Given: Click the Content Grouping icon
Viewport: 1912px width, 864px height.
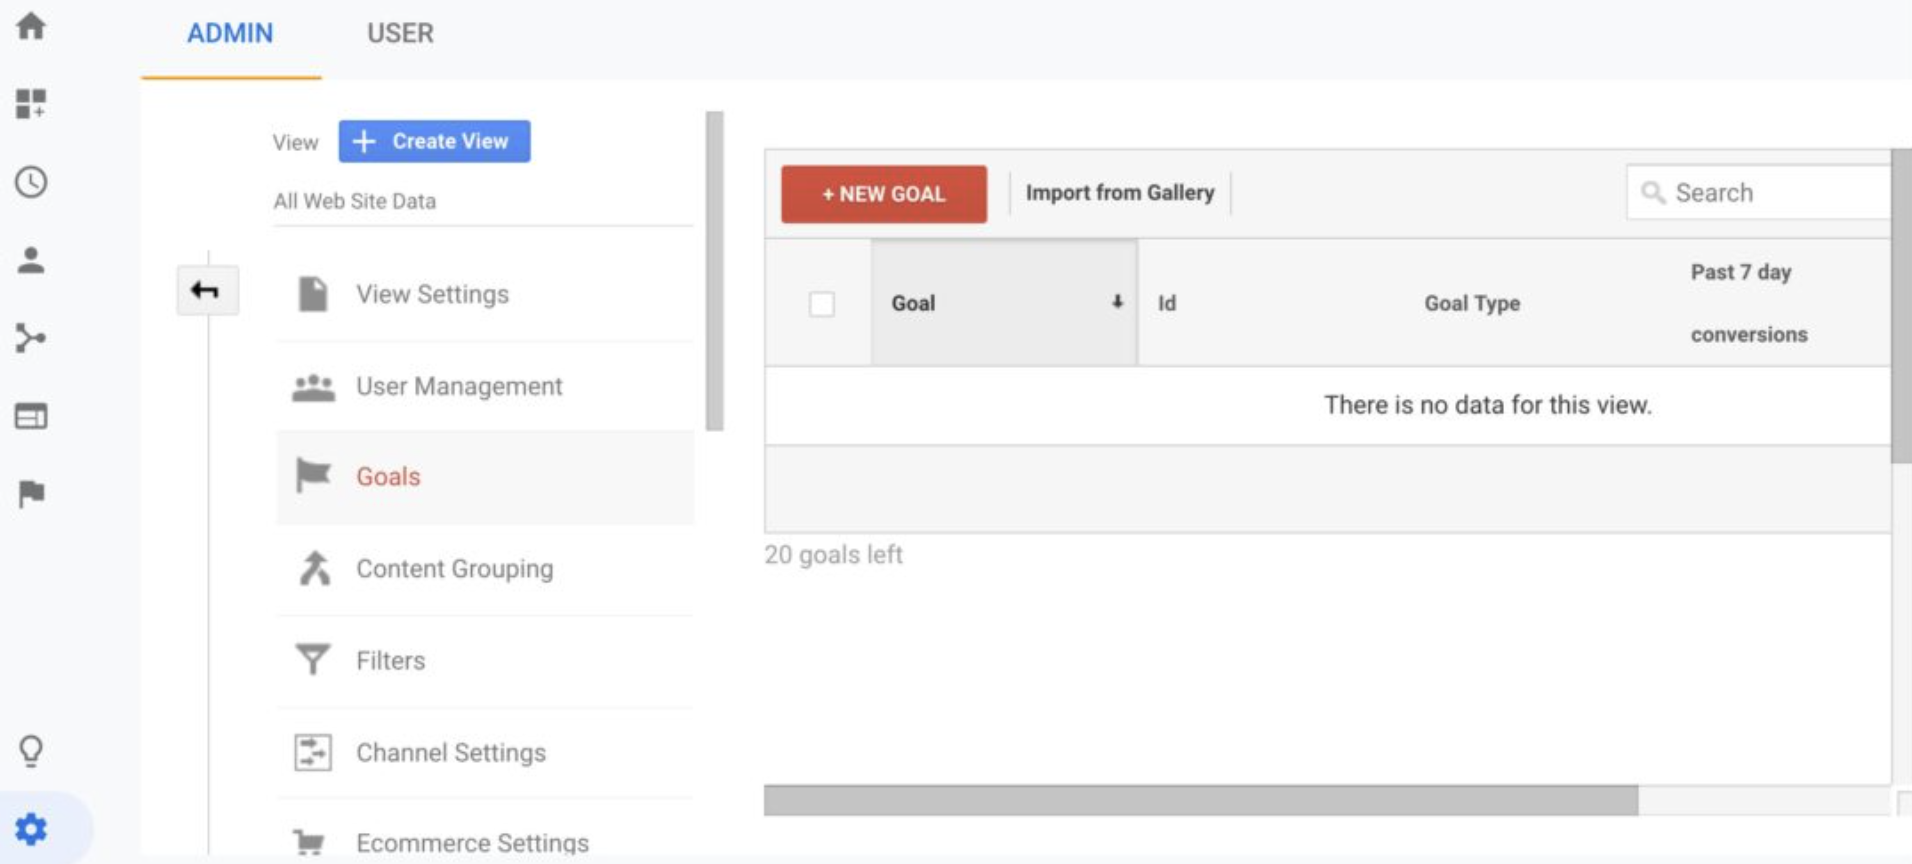Looking at the screenshot, I should click(x=315, y=568).
